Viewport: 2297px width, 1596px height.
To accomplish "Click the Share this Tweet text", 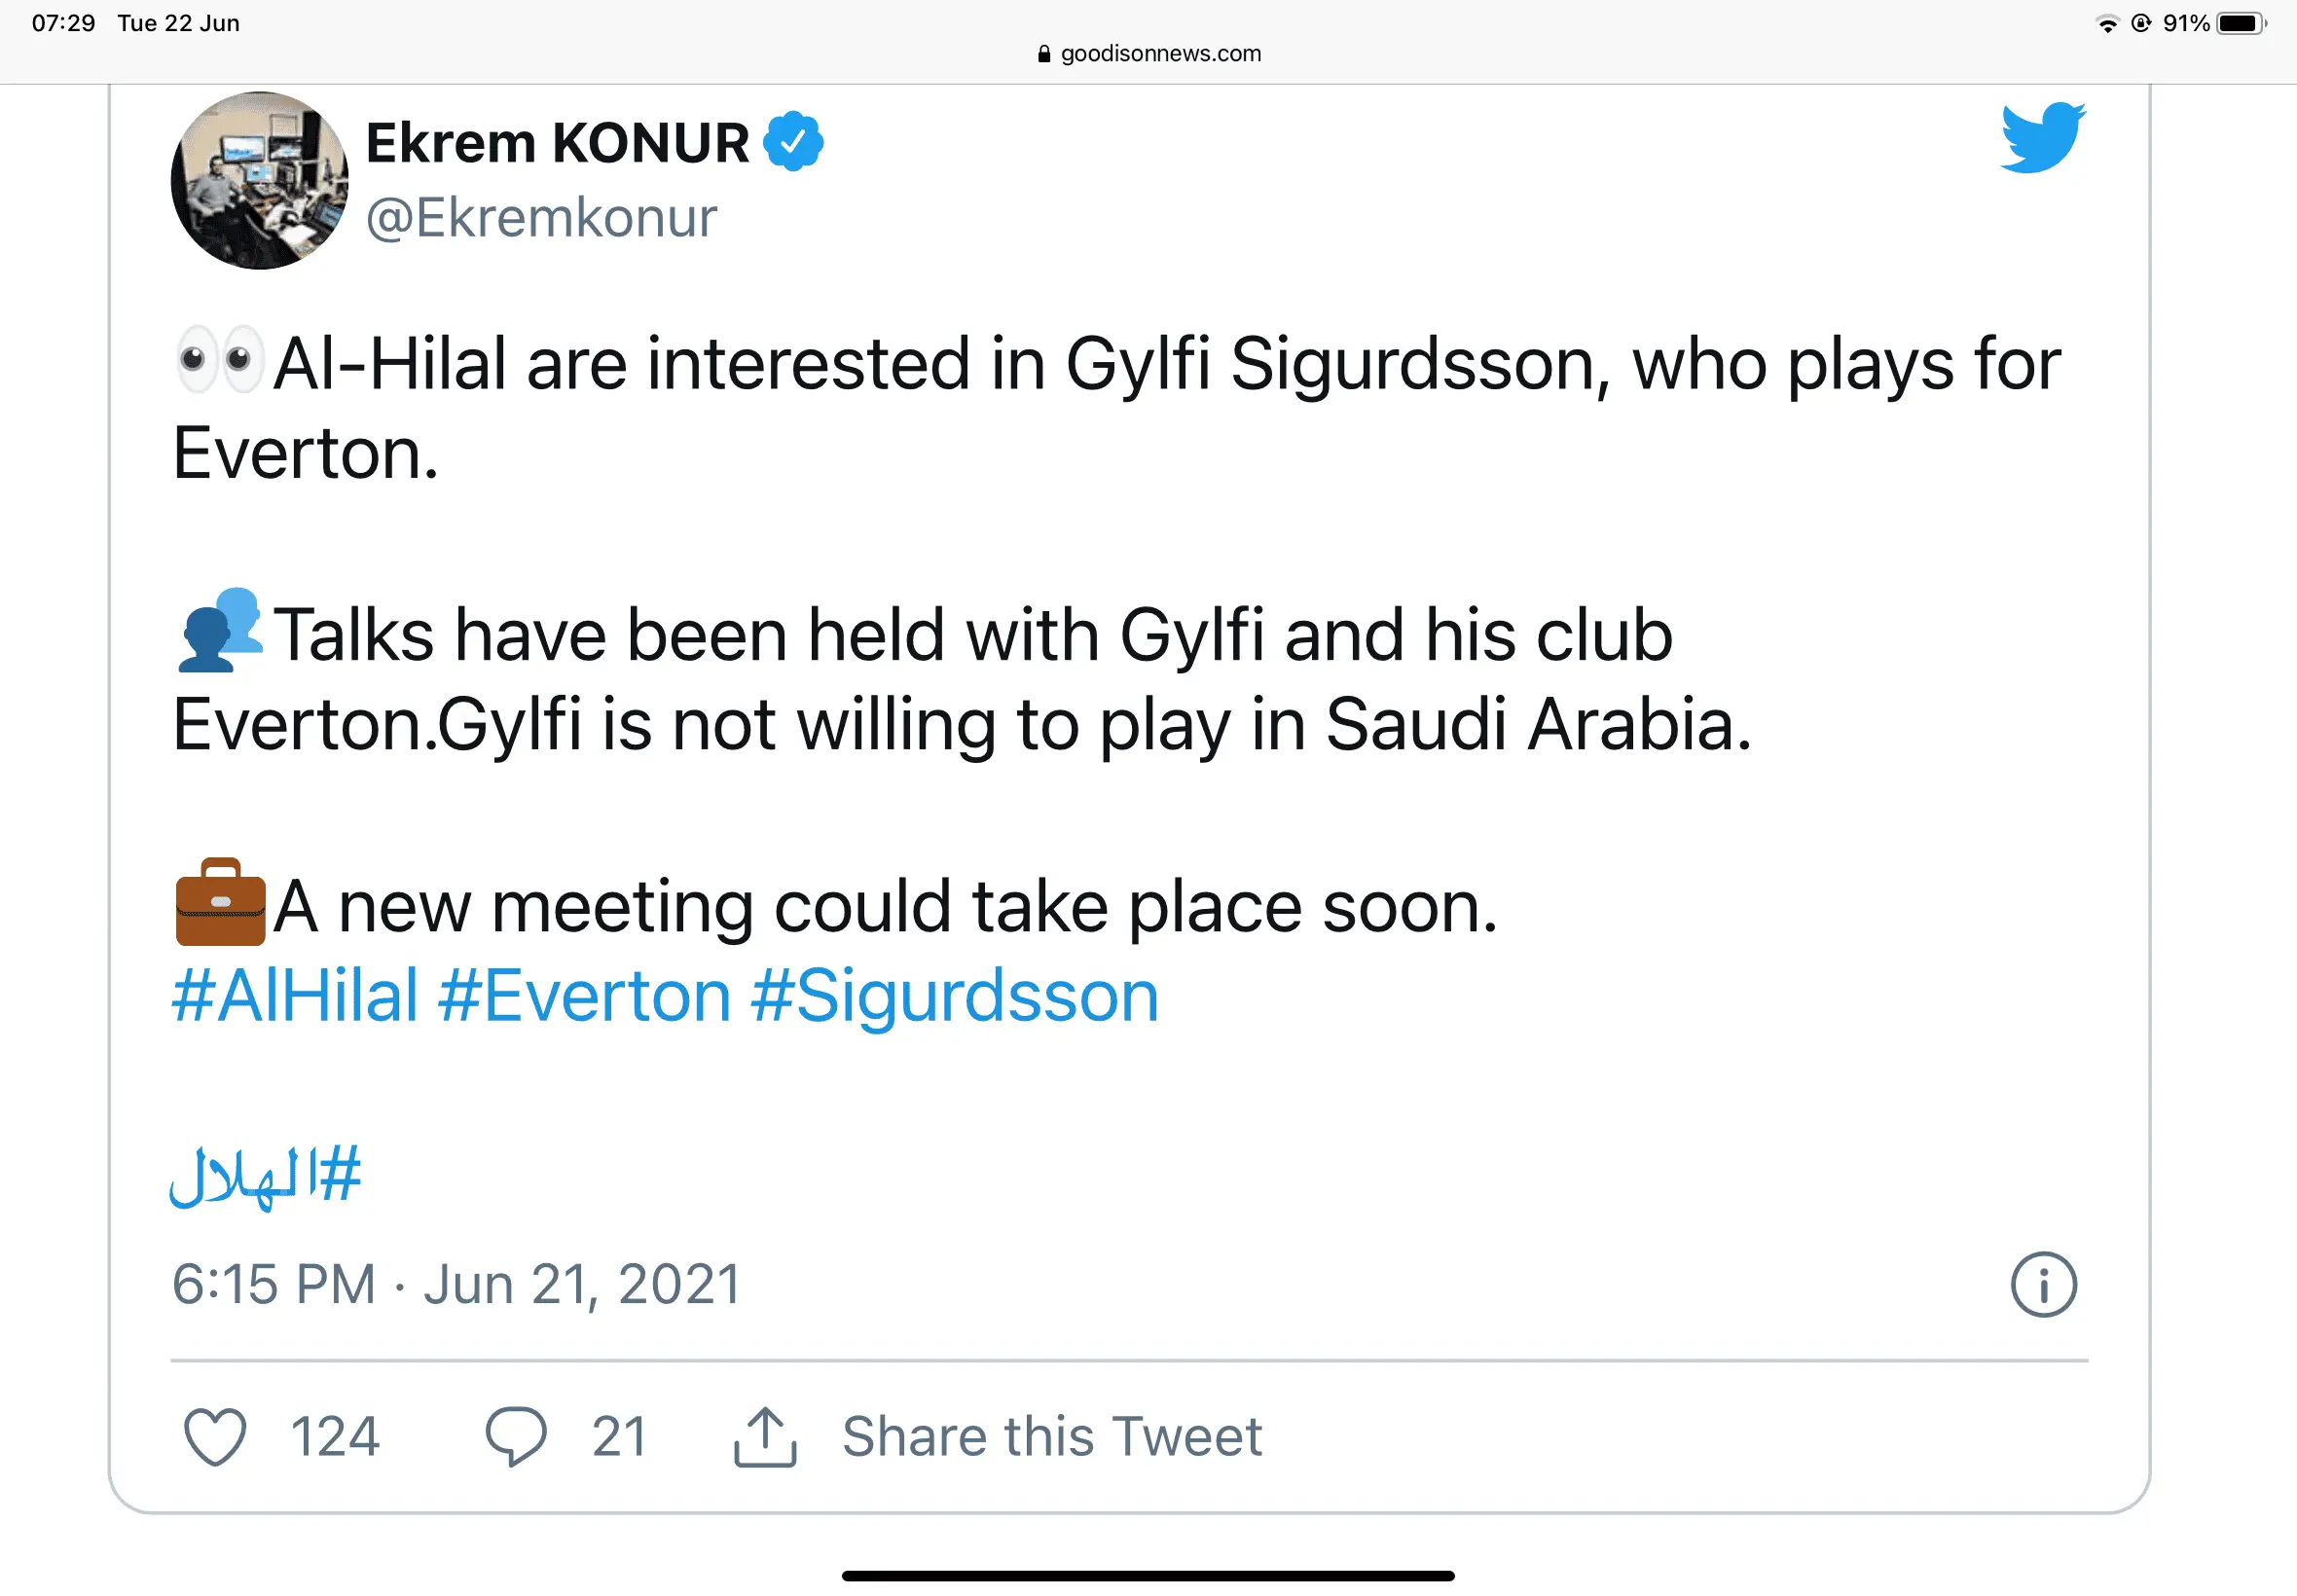I will tap(1051, 1437).
